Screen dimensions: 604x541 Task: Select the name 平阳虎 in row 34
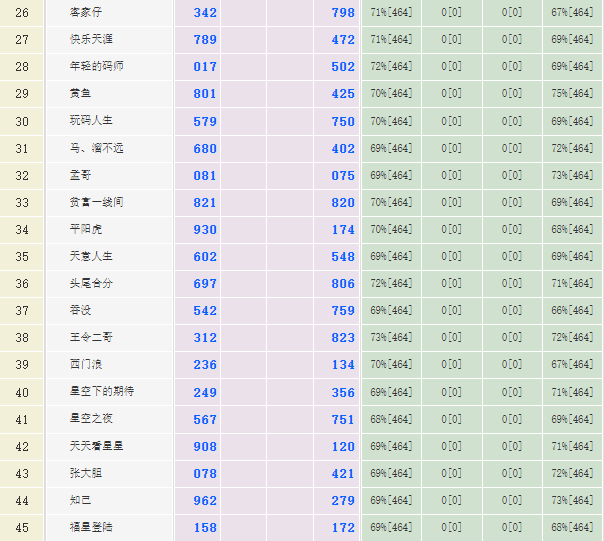click(85, 229)
